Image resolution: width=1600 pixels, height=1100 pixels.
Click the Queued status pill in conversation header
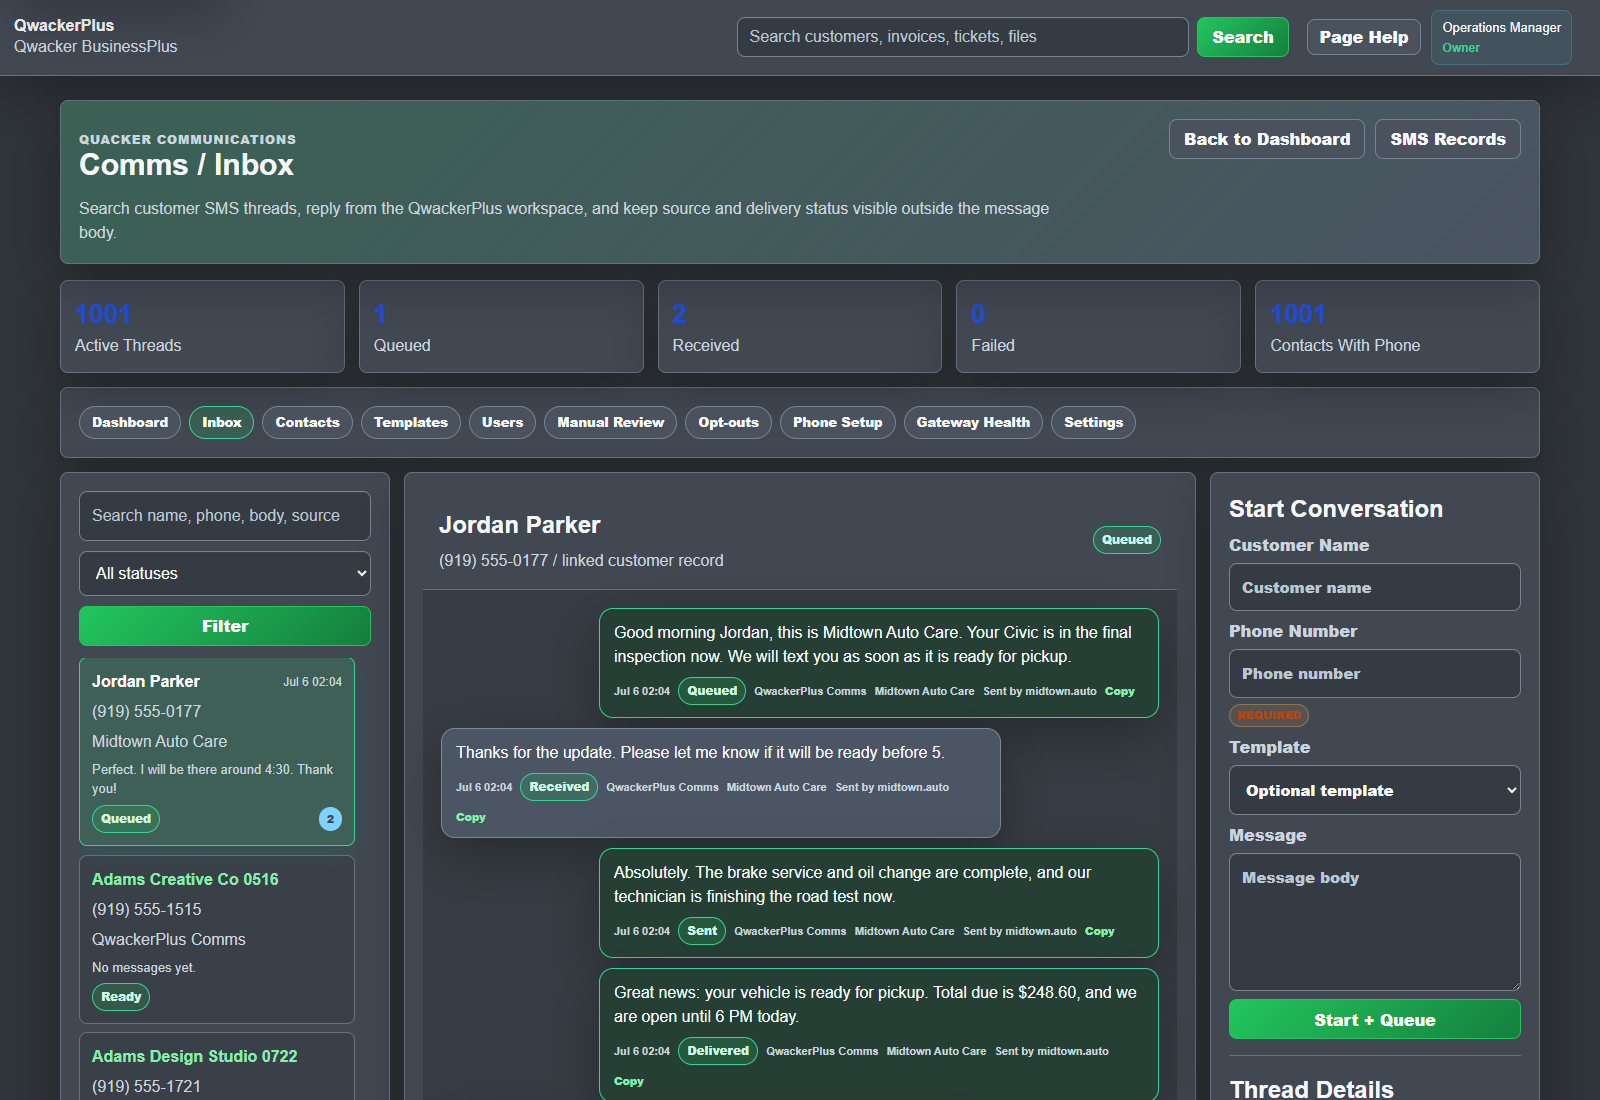[1126, 540]
